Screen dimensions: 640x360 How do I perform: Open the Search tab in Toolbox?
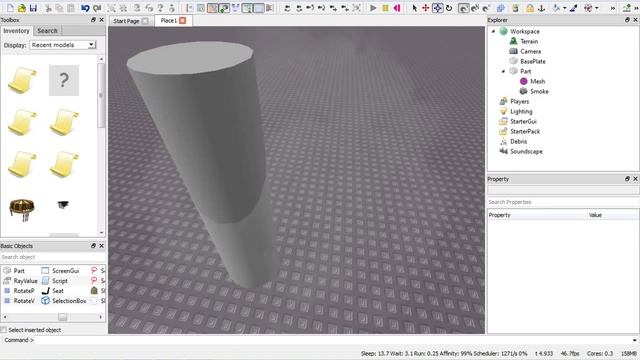pos(47,31)
